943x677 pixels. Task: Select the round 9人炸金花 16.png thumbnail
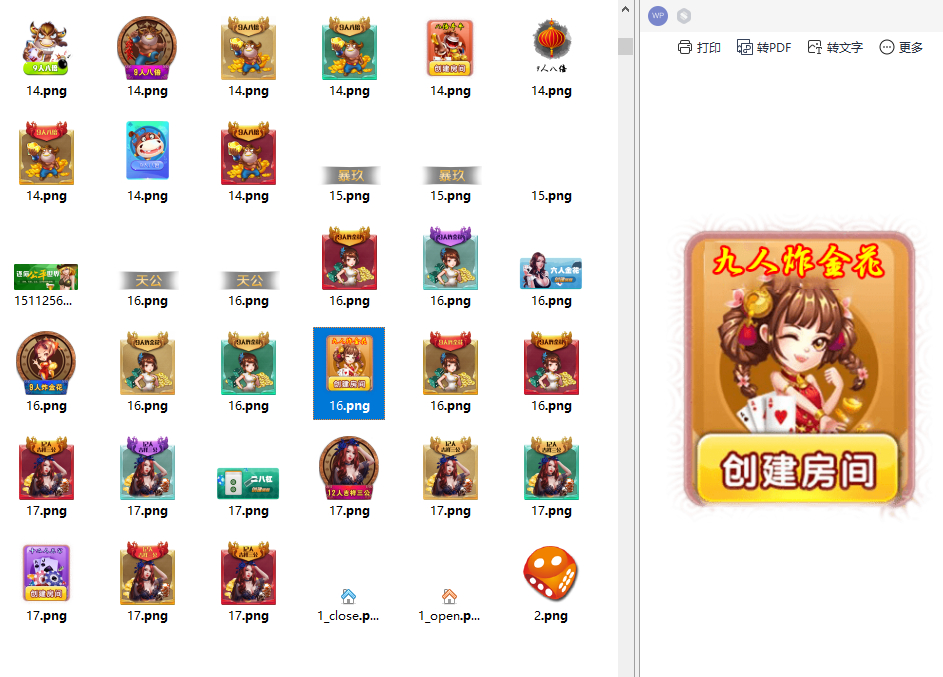click(x=46, y=364)
